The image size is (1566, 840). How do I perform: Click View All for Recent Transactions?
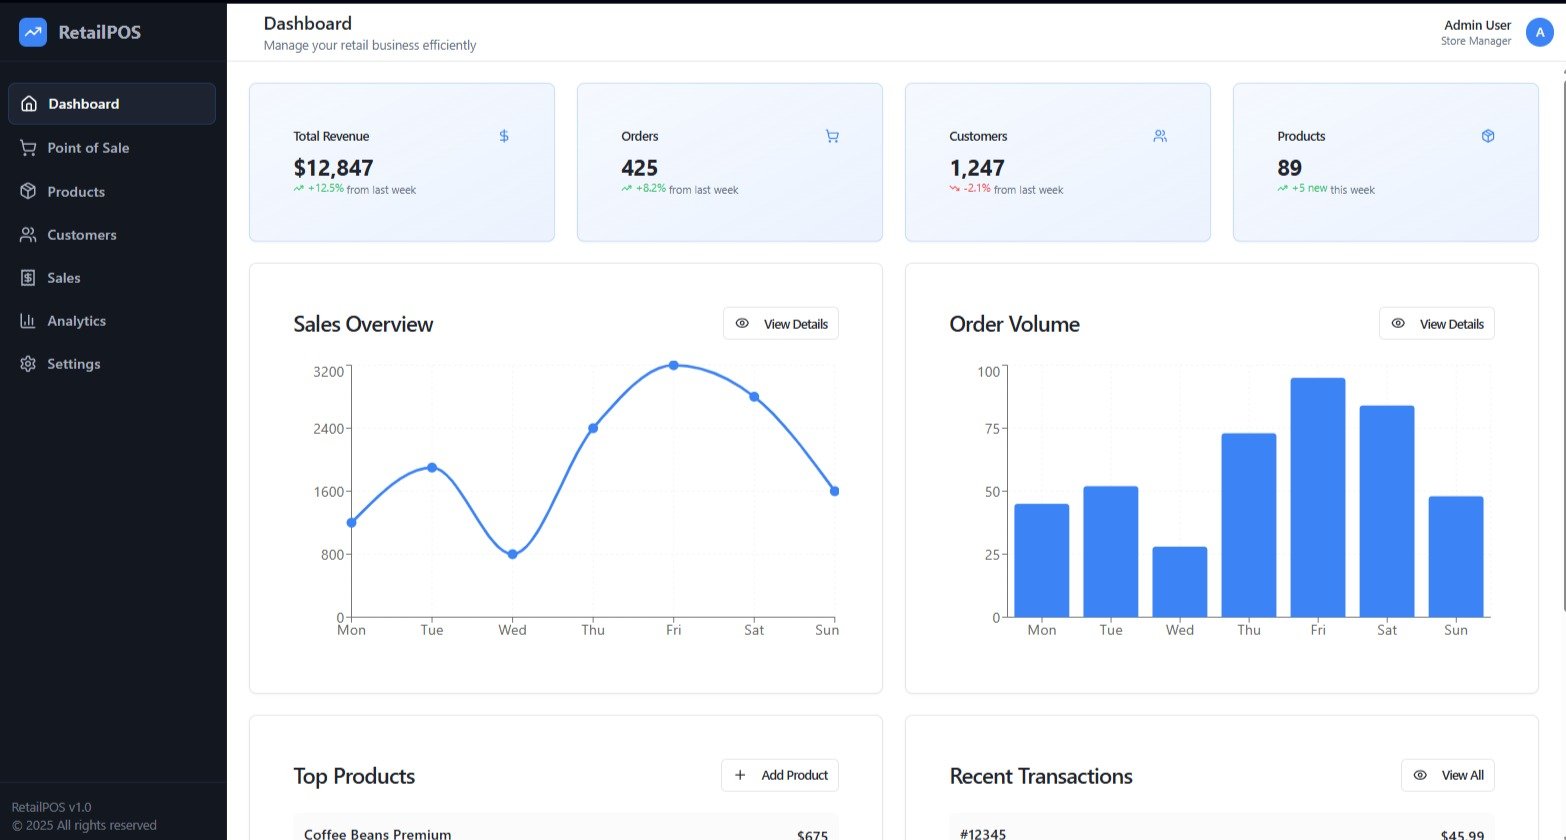[1448, 775]
